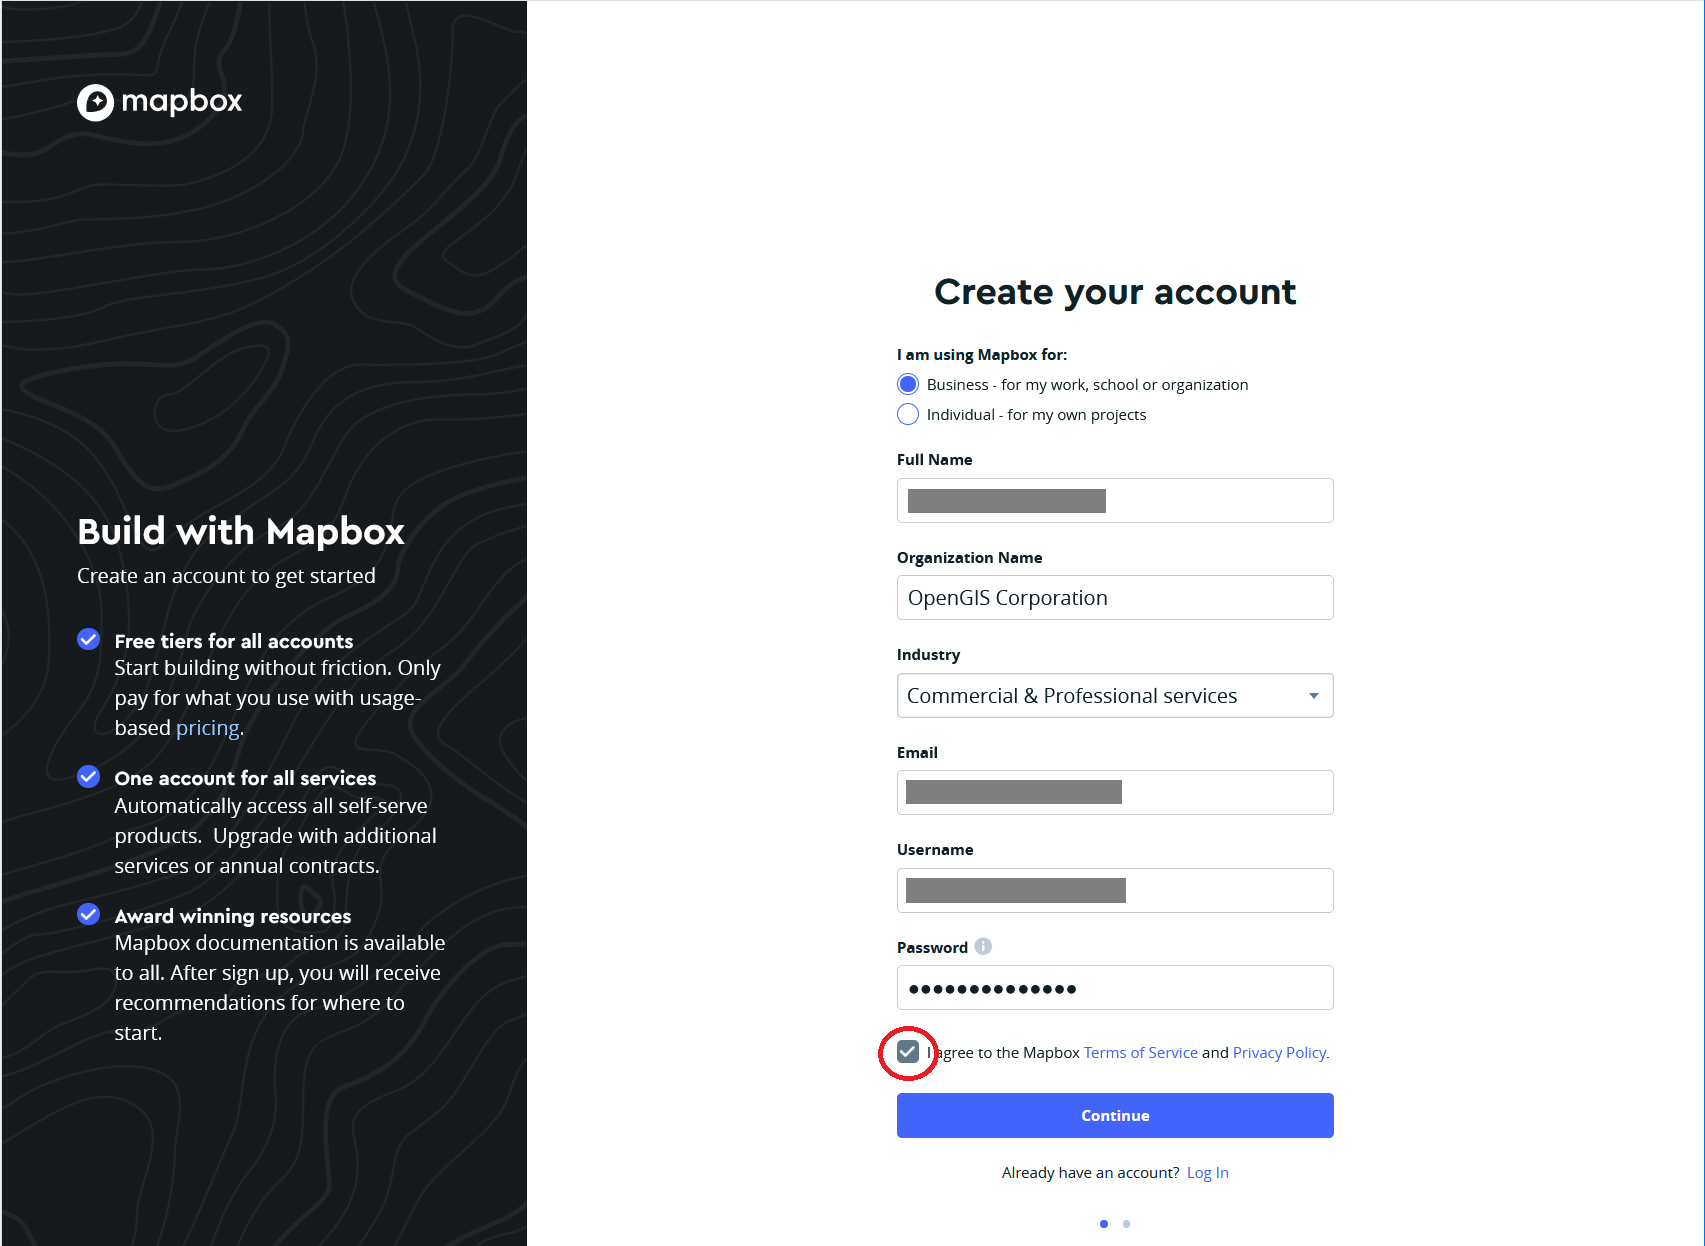The image size is (1705, 1246).
Task: Click the Industry dropdown arrow
Action: pyautogui.click(x=1313, y=696)
